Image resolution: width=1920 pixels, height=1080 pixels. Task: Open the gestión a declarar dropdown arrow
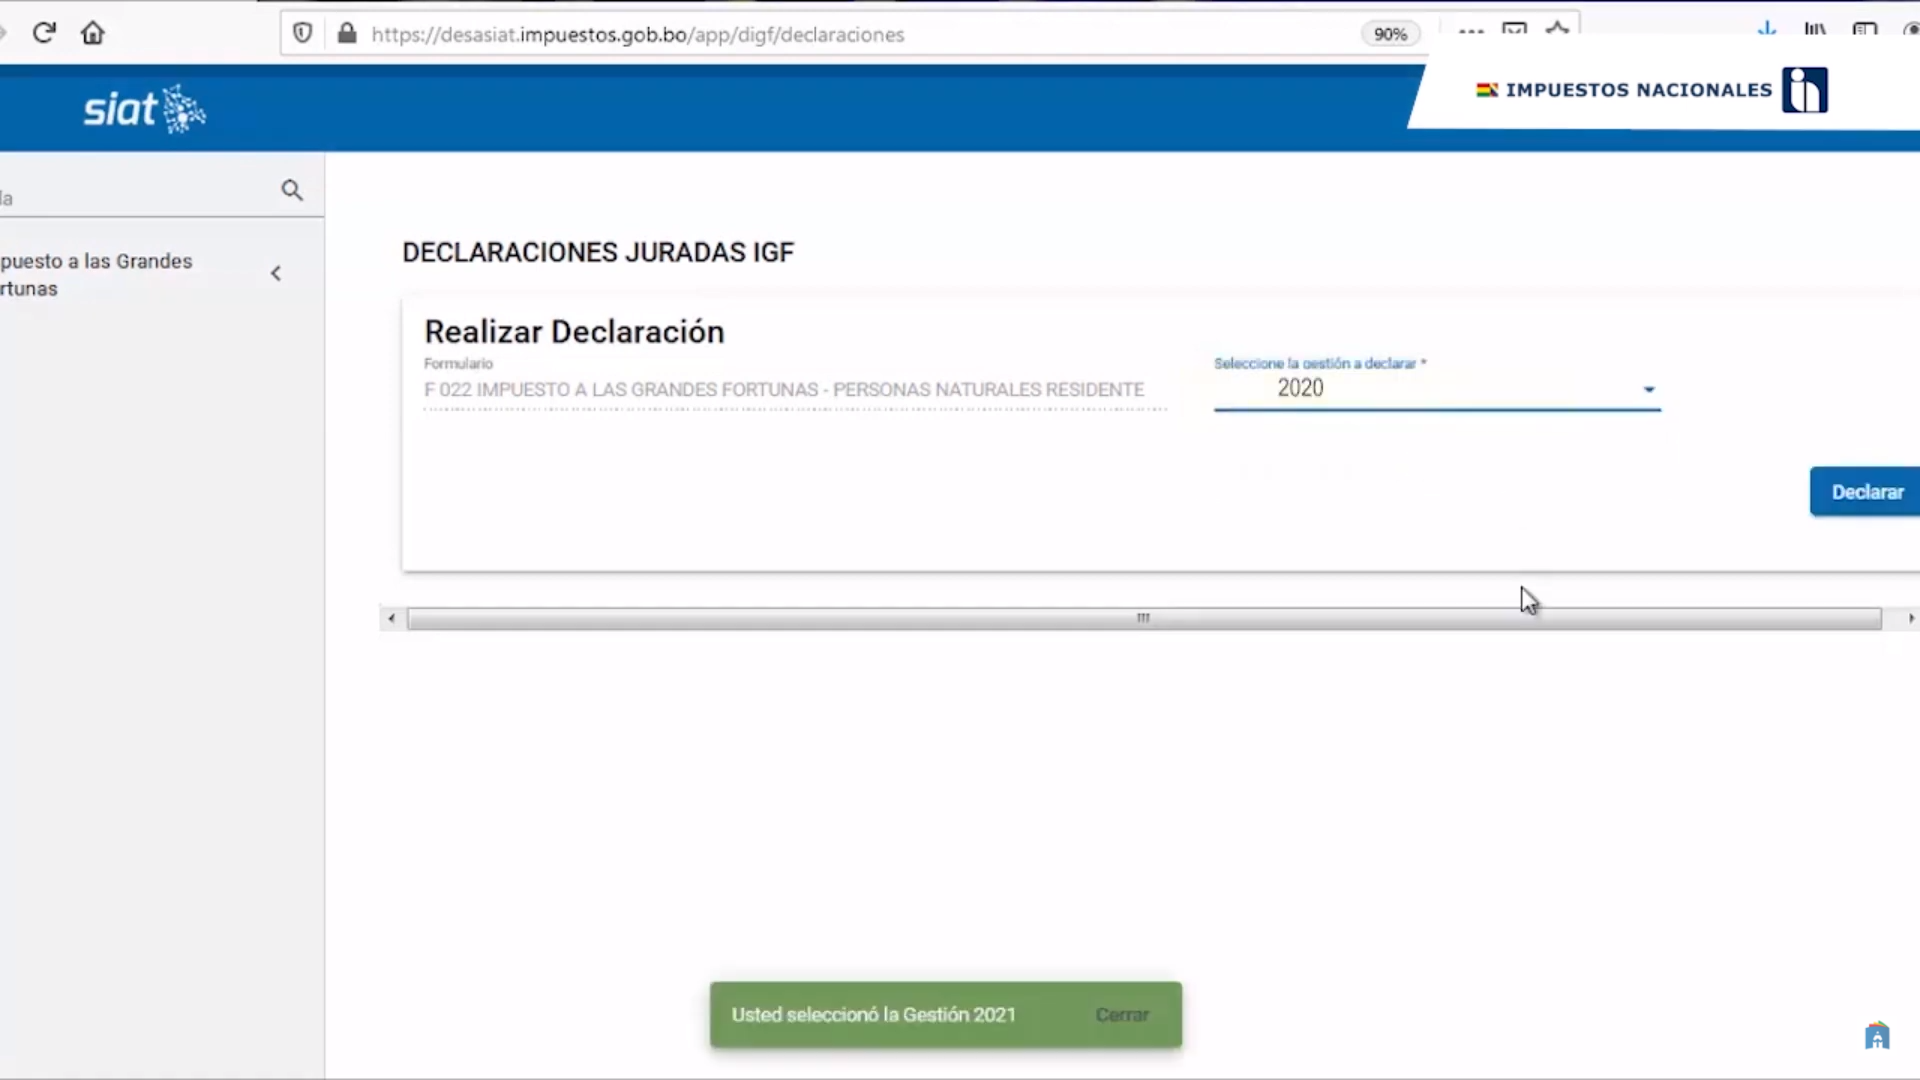(1649, 389)
